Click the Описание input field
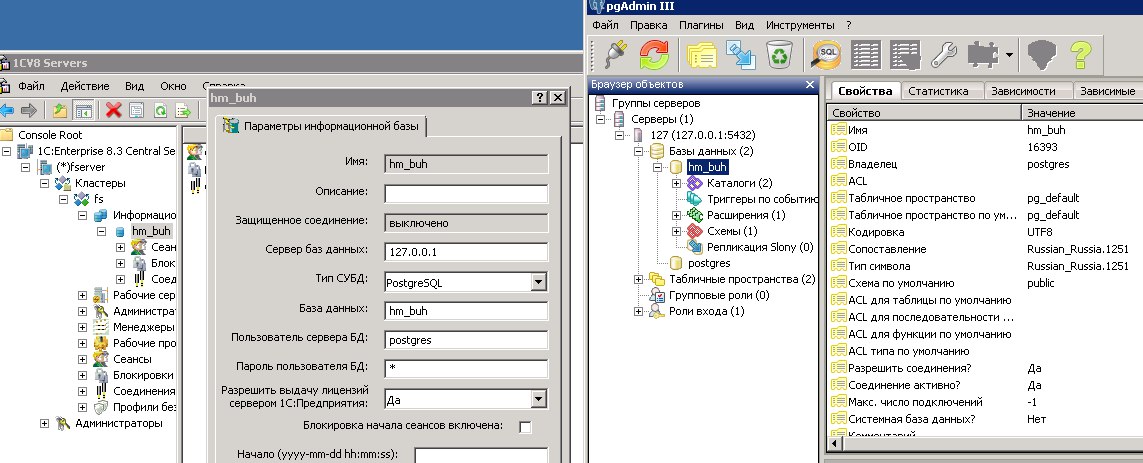1143x463 pixels. click(466, 194)
